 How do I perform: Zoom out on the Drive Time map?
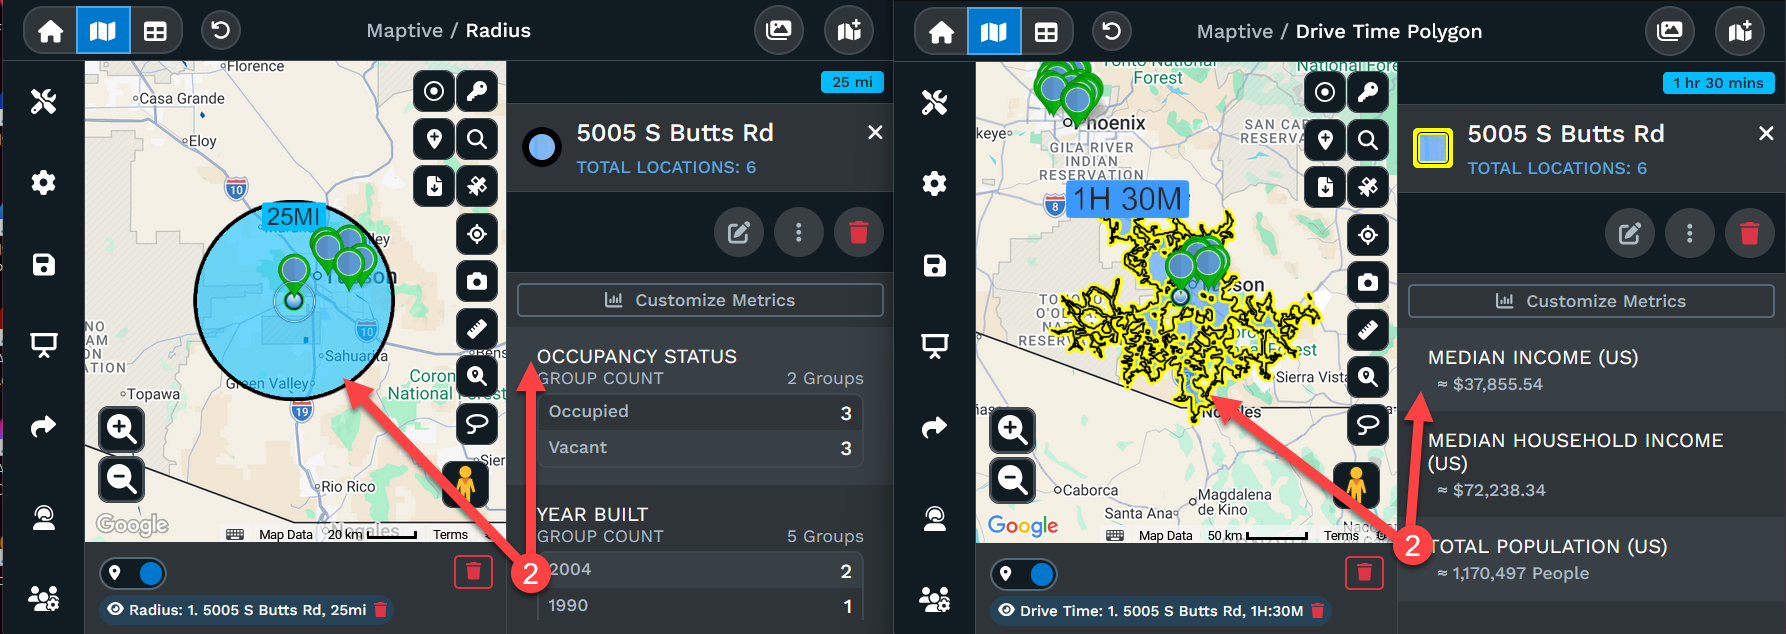pyautogui.click(x=1013, y=481)
